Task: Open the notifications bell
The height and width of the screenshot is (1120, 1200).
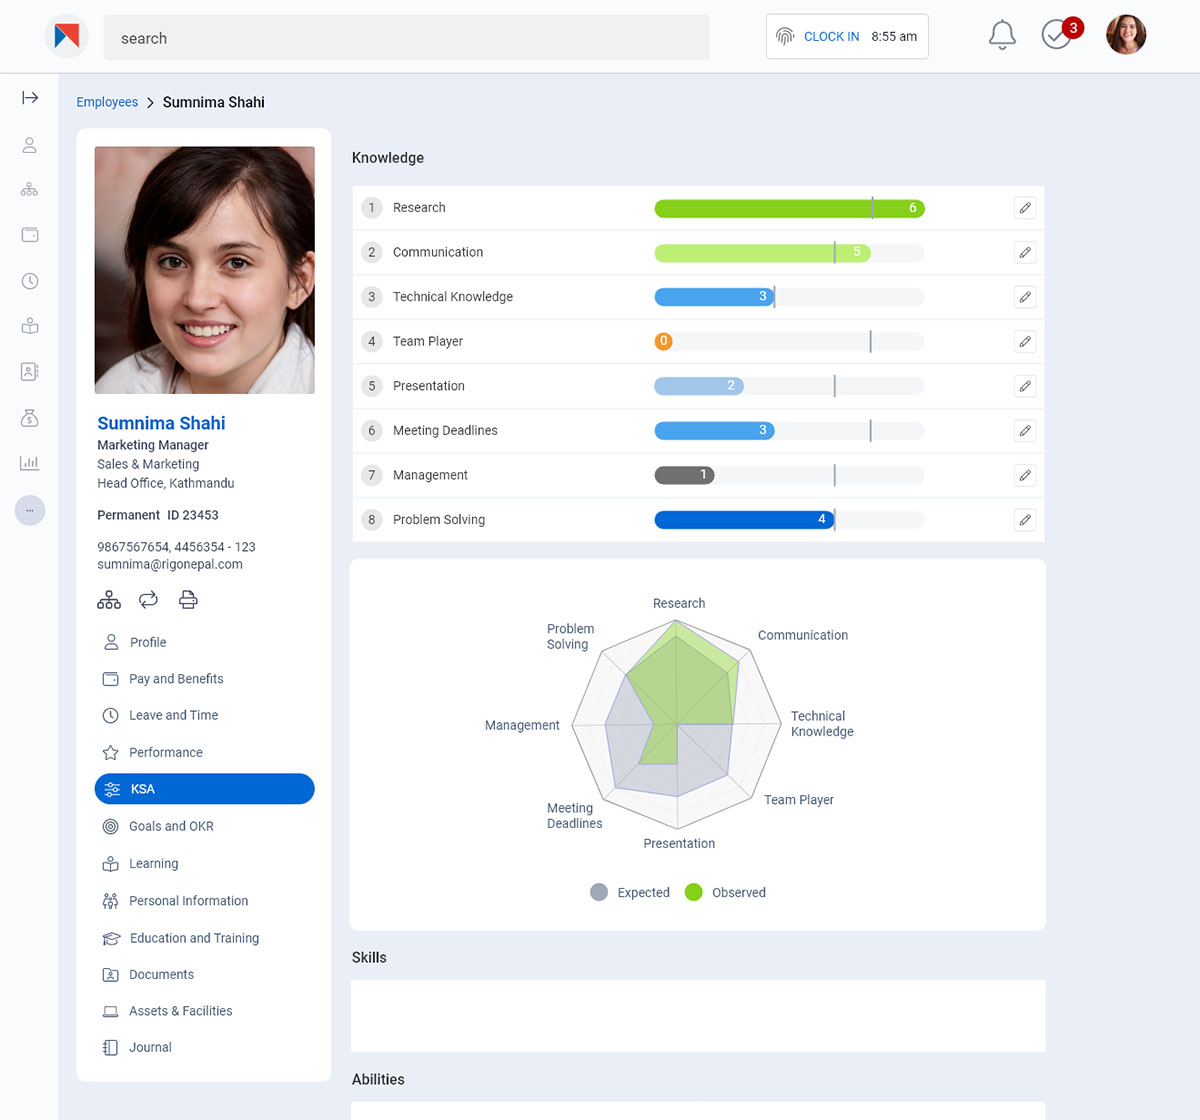Action: pyautogui.click(x=1002, y=34)
